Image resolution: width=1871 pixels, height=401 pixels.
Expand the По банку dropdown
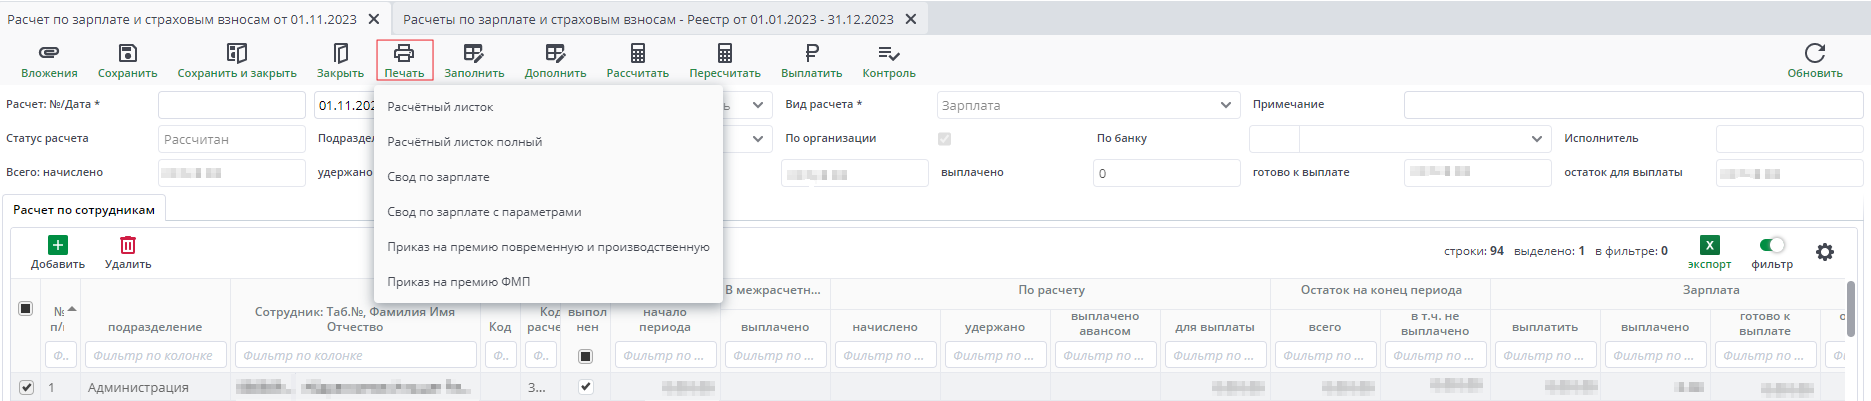pyautogui.click(x=1537, y=139)
